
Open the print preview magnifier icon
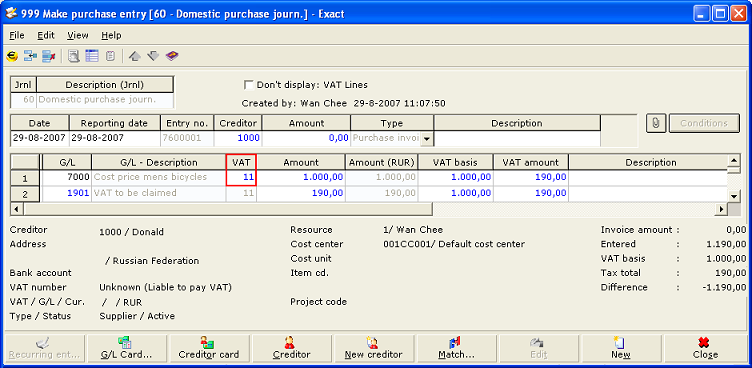click(73, 56)
